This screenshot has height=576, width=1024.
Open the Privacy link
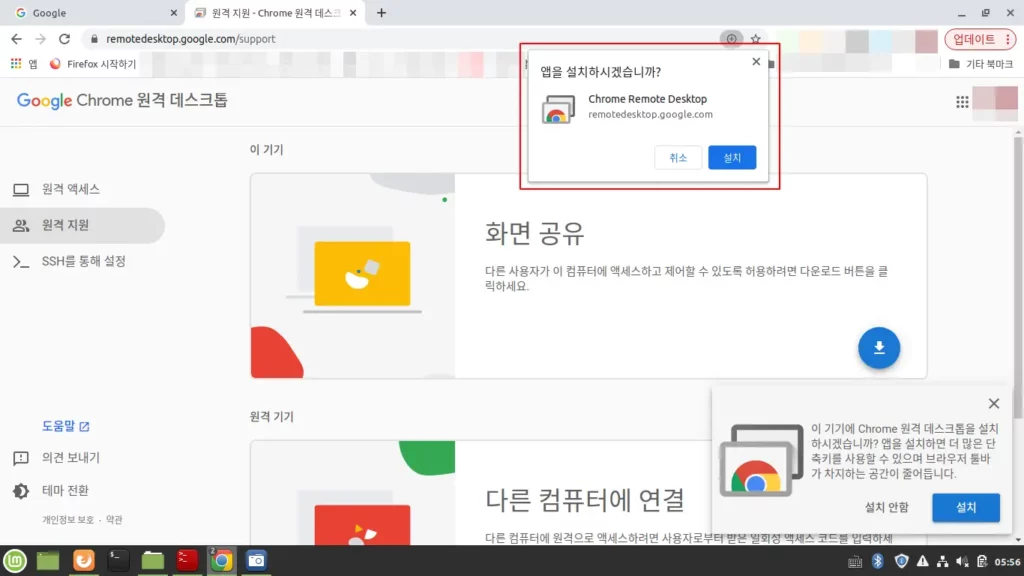click(68, 520)
